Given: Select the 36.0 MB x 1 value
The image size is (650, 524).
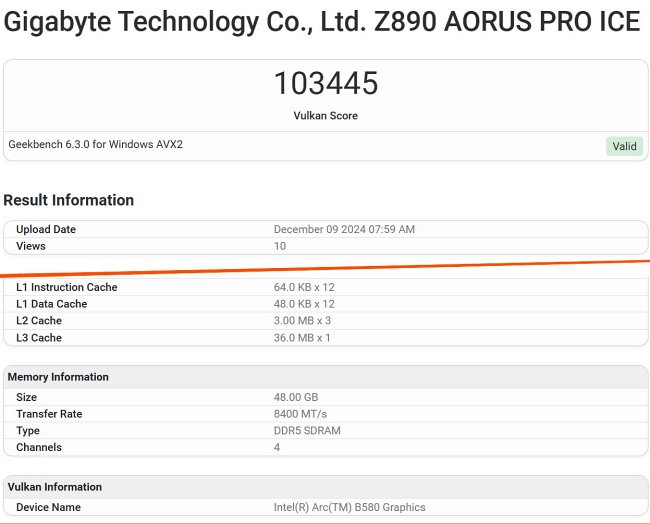Looking at the screenshot, I should [x=302, y=337].
